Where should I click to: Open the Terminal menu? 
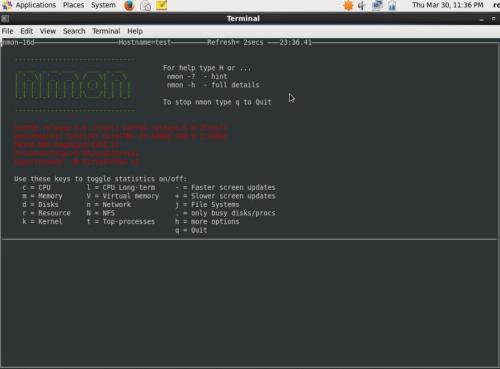click(x=106, y=31)
